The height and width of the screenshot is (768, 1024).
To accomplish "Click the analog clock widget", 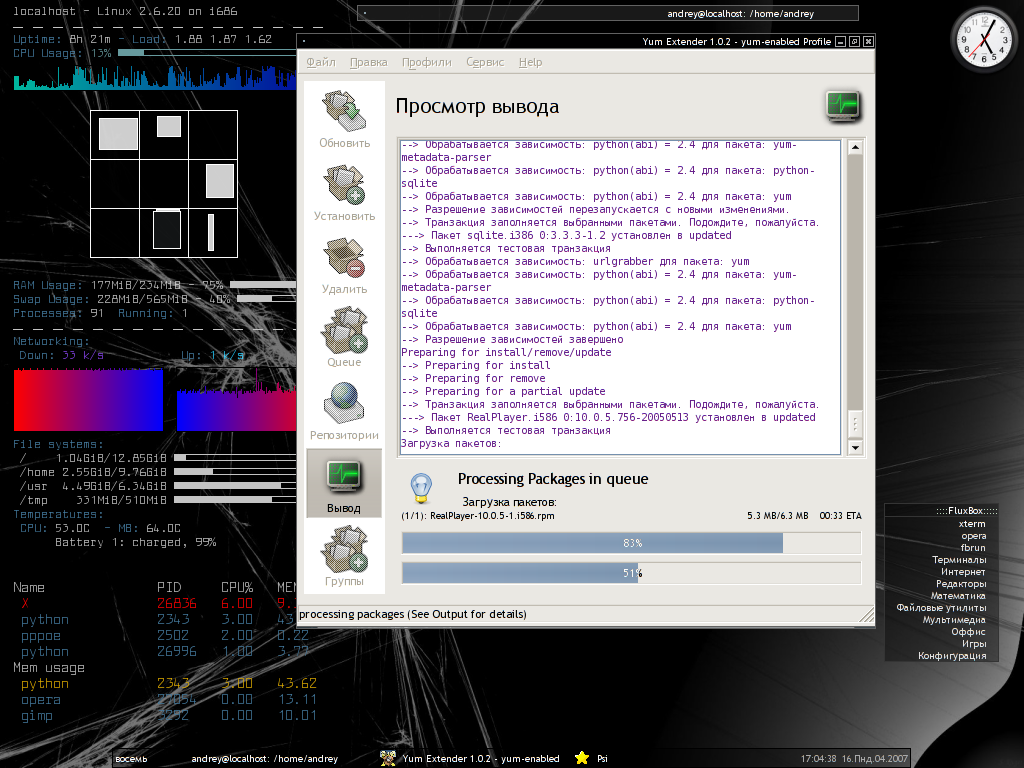I will point(984,40).
